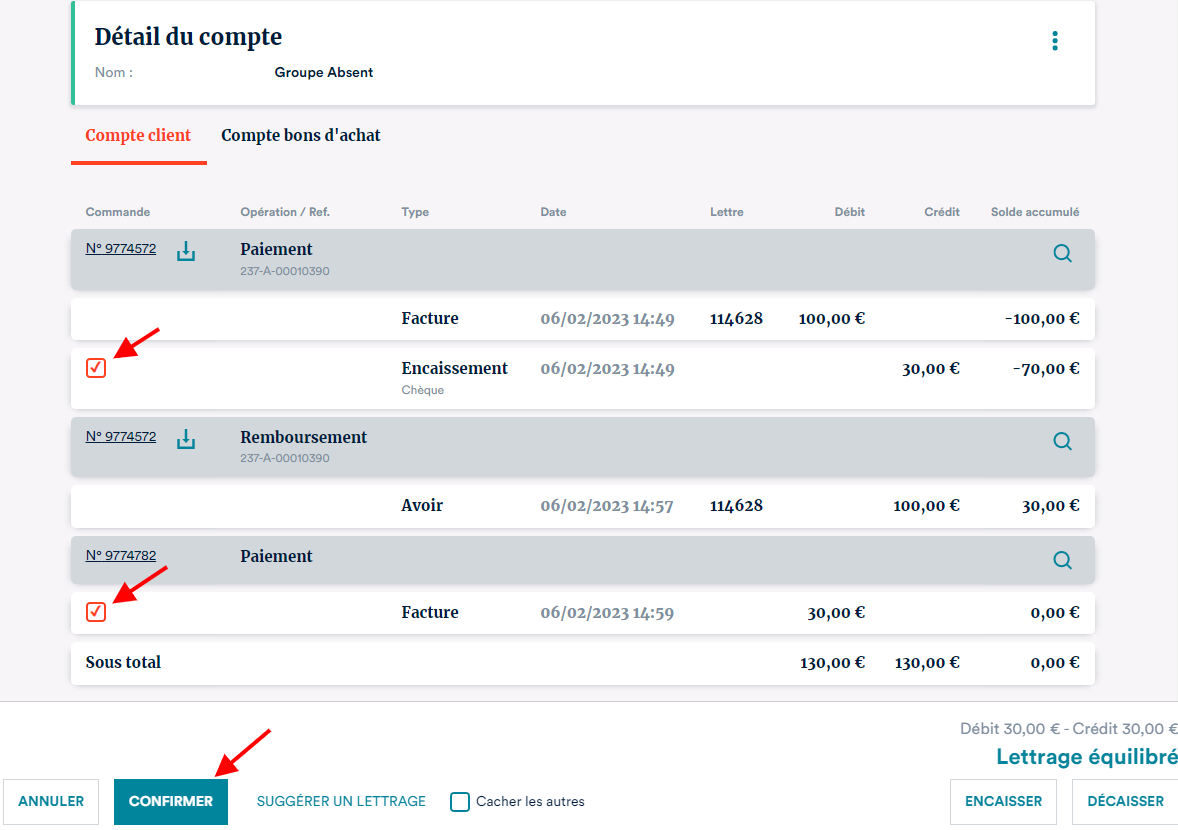The height and width of the screenshot is (830, 1178).
Task: Enable the Cacher les autres checkbox
Action: 460,801
